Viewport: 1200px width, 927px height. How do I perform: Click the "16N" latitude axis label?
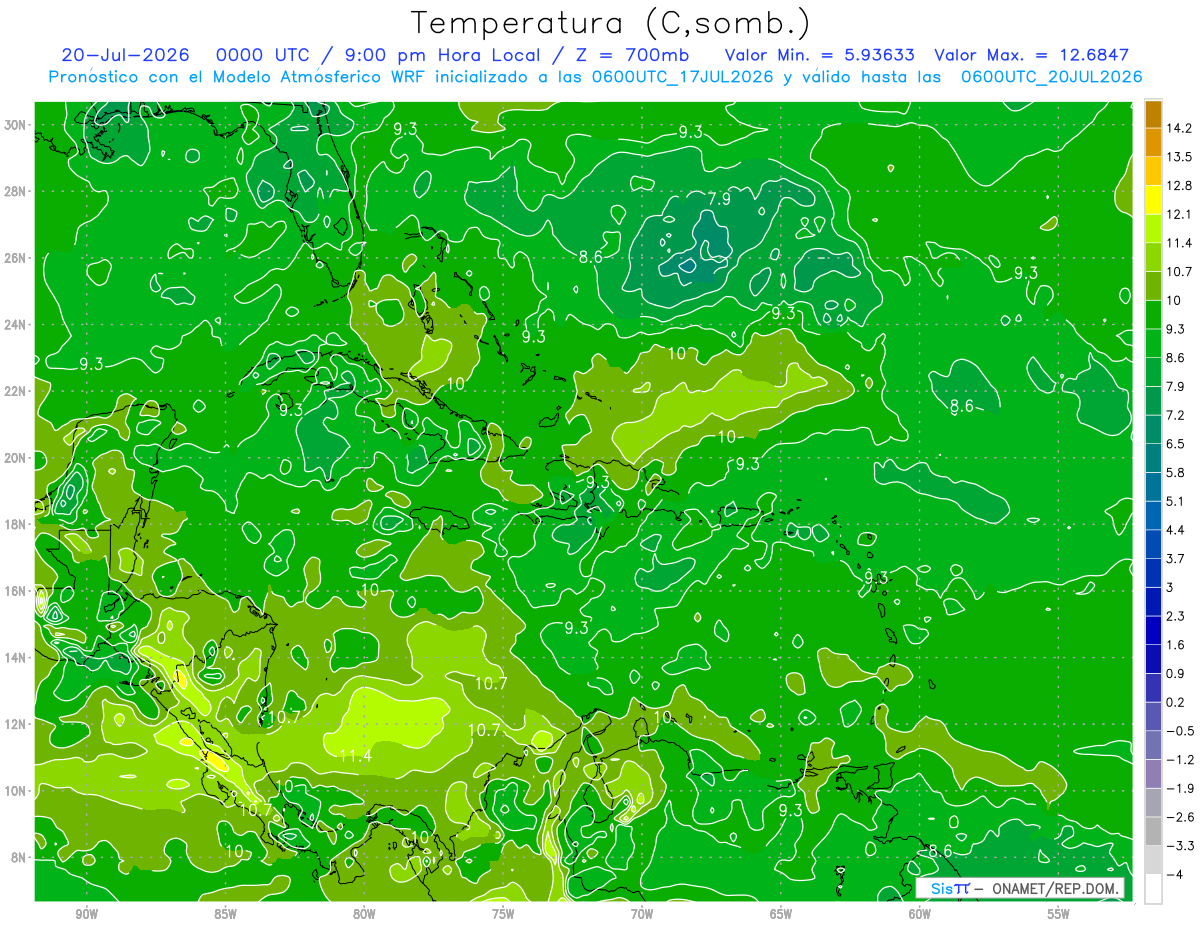pos(16,591)
